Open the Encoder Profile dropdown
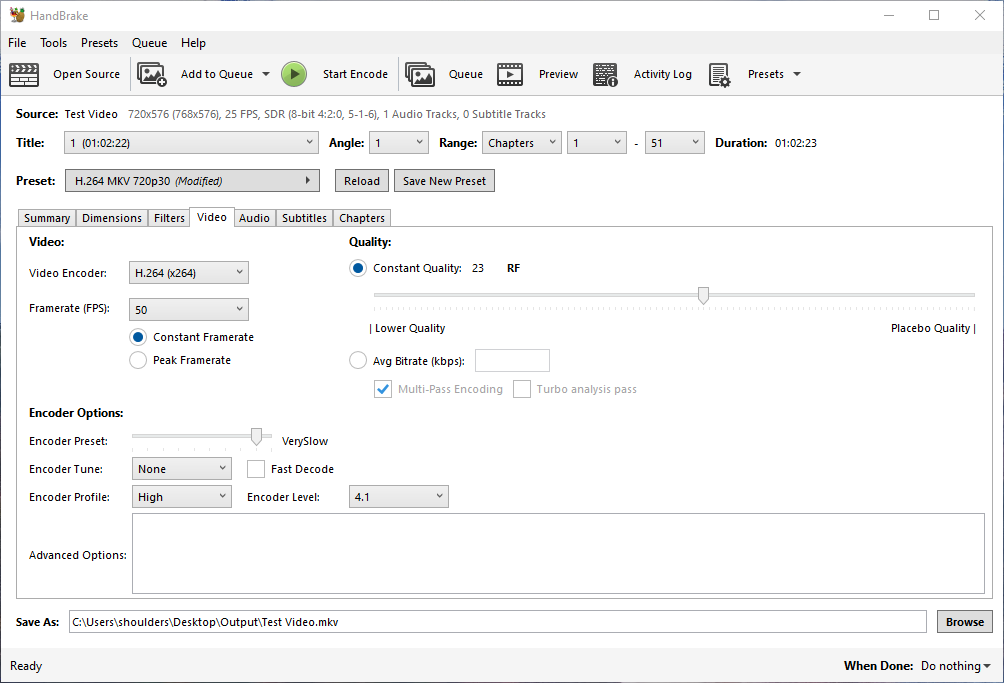 point(182,497)
